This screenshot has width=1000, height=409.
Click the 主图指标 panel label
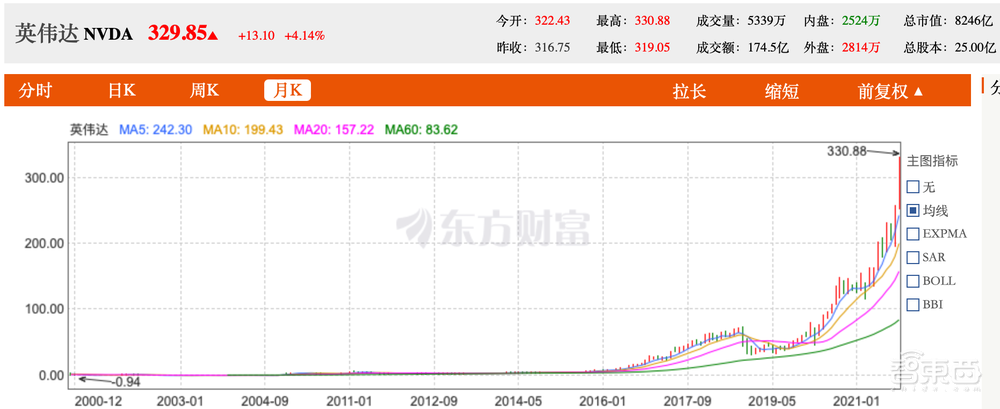tap(932, 161)
